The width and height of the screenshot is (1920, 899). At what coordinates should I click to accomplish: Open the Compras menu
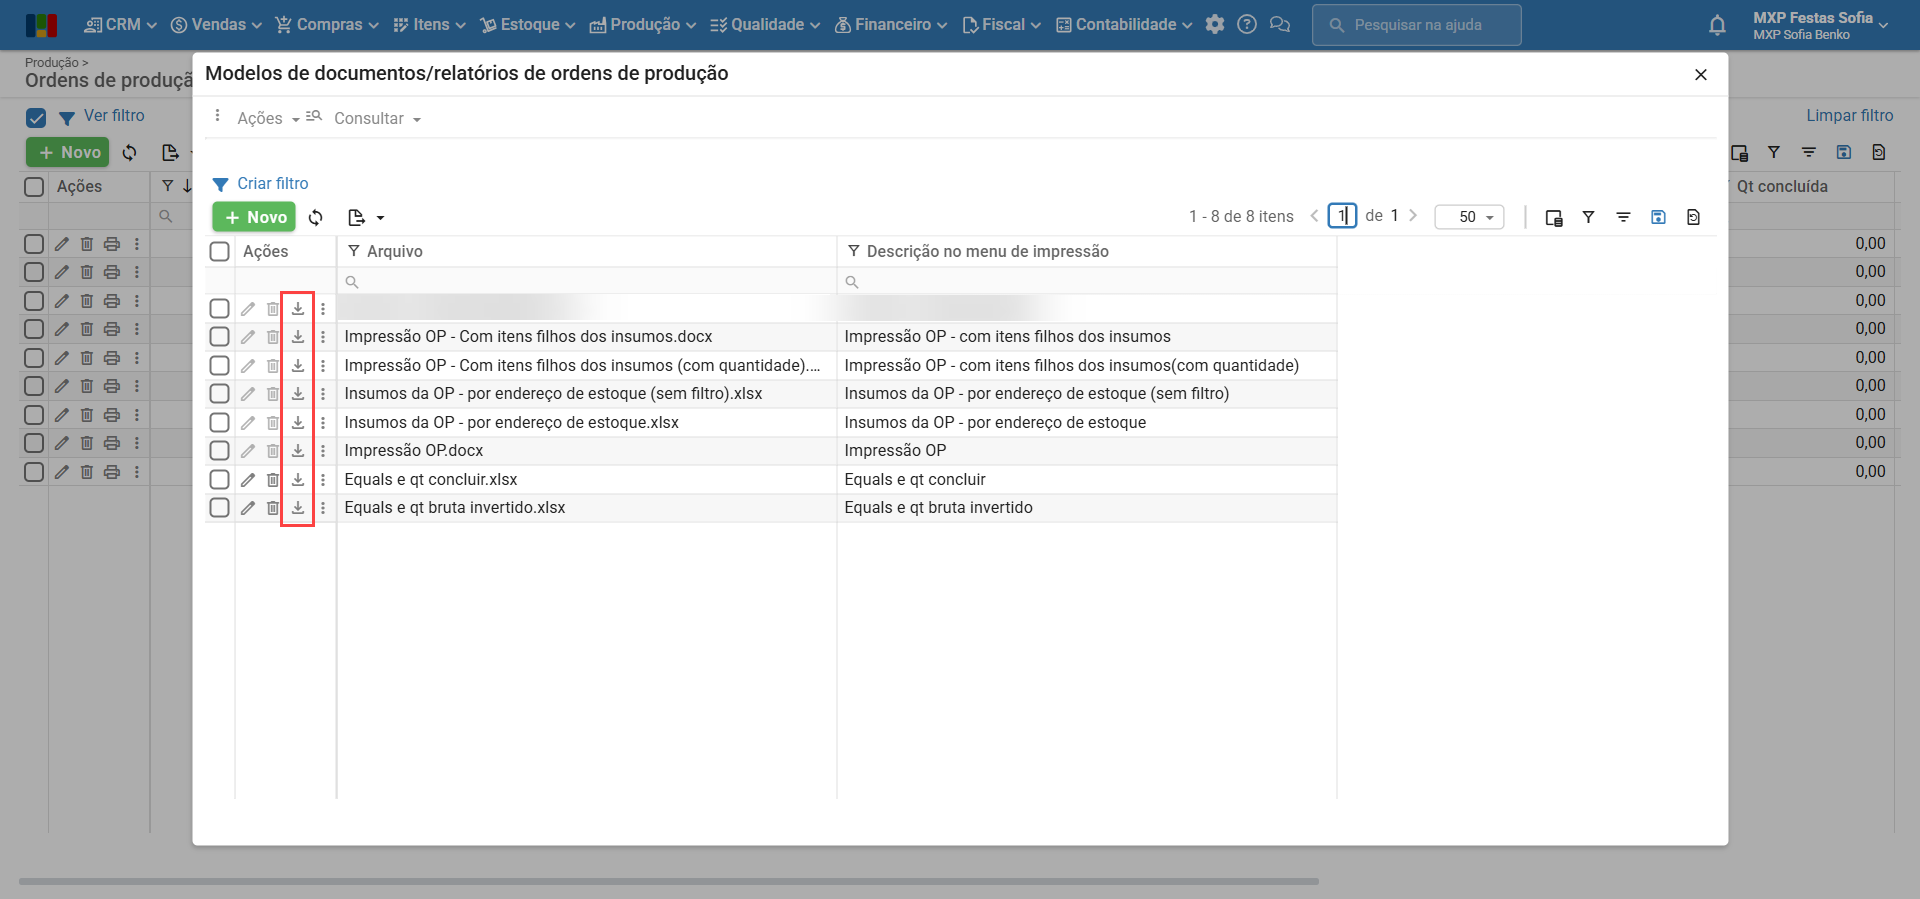pyautogui.click(x=327, y=25)
